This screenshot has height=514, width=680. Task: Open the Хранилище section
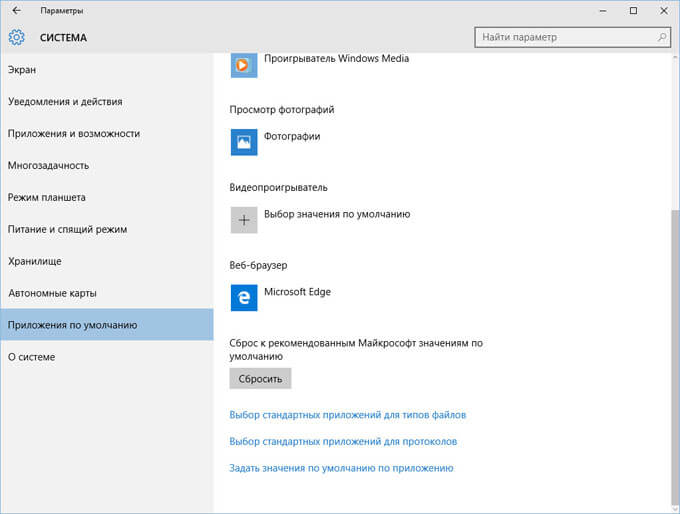(x=35, y=261)
